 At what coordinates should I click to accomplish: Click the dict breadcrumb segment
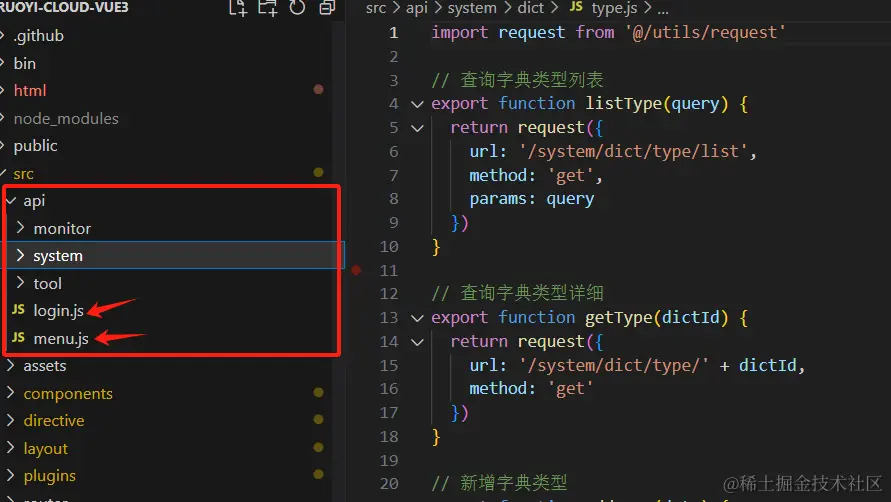[x=531, y=8]
